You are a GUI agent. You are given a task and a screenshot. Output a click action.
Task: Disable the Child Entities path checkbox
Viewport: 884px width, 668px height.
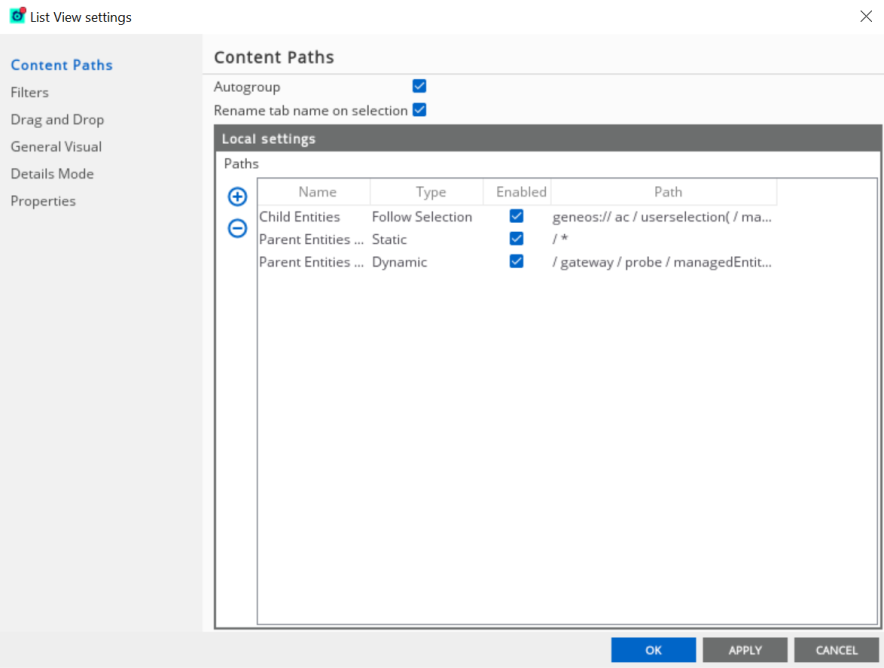(x=517, y=216)
